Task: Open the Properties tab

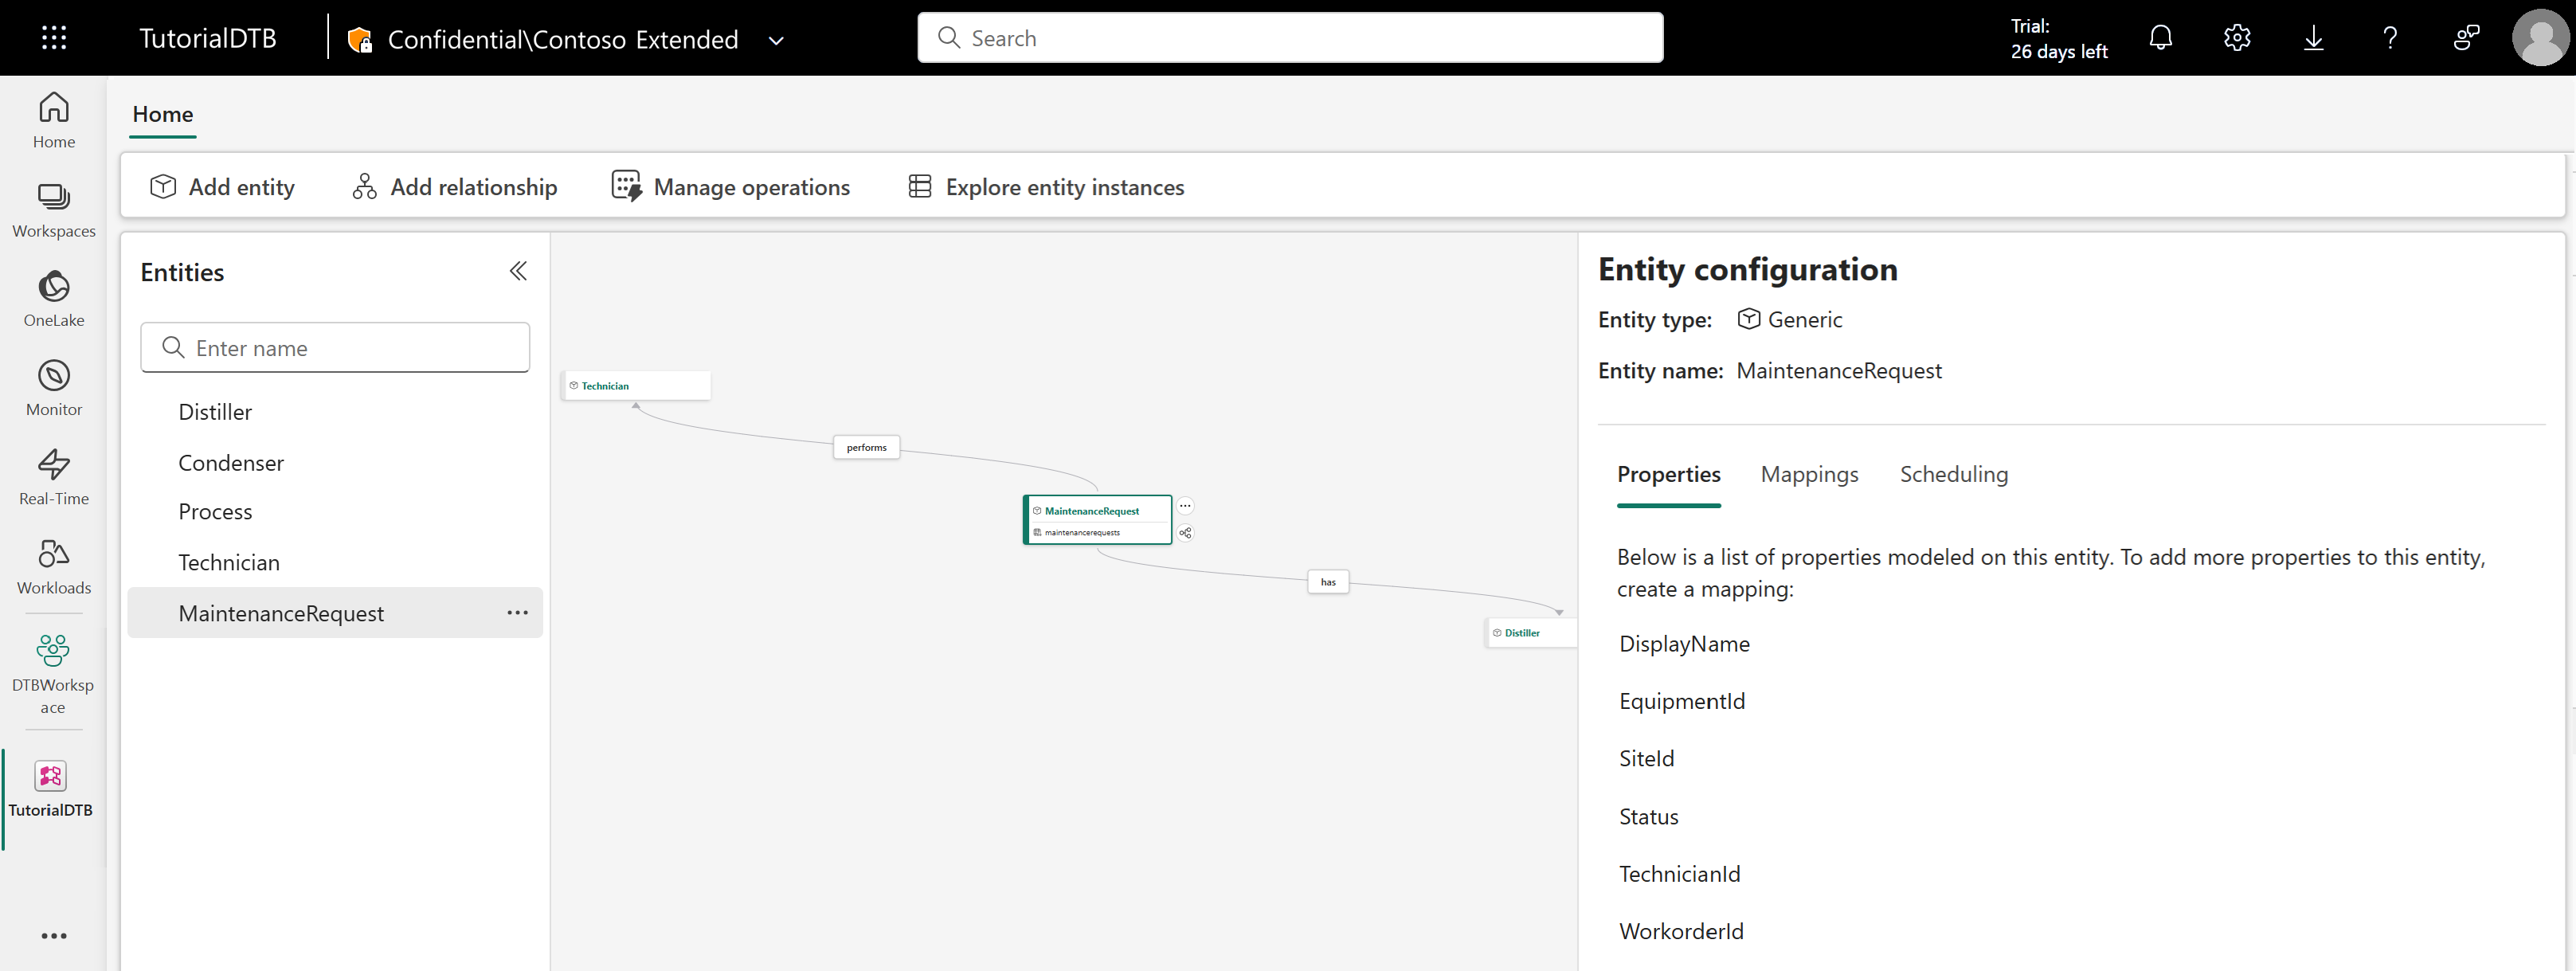Action: [1668, 474]
